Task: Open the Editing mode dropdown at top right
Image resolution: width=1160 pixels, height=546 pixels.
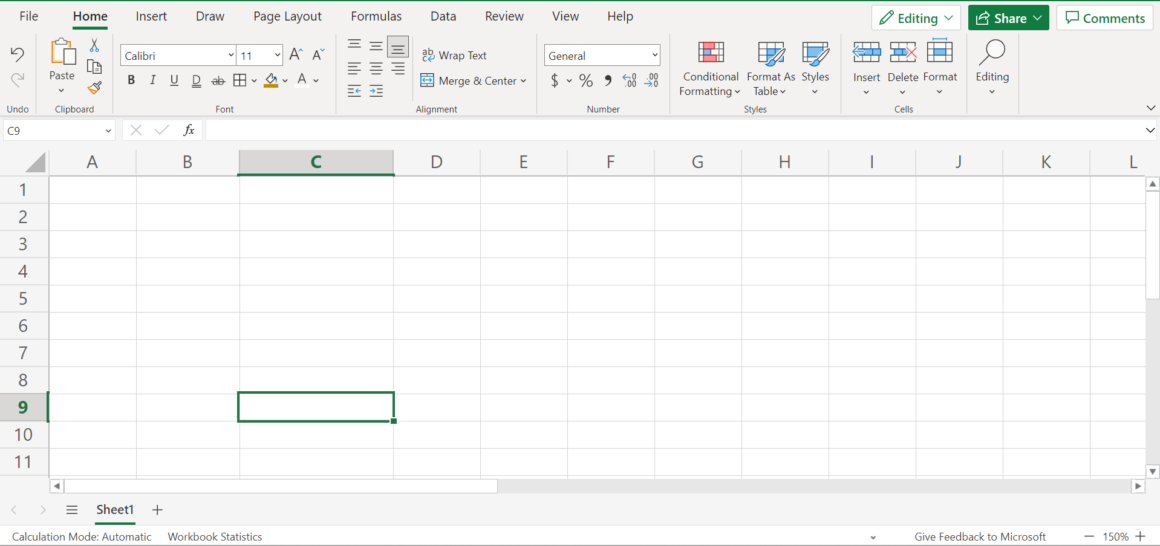Action: (x=916, y=18)
